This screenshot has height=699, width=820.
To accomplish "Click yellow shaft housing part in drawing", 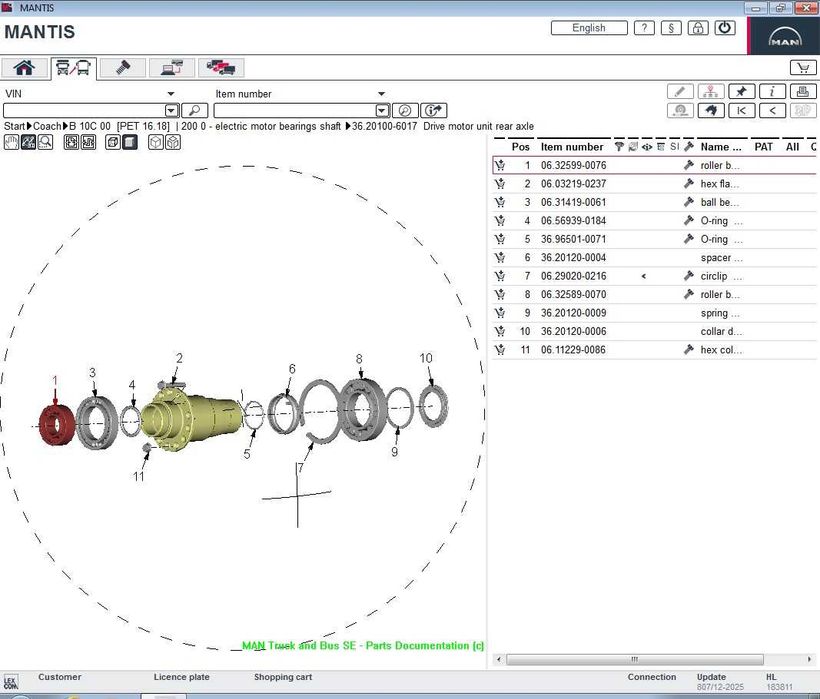I will (x=191, y=417).
